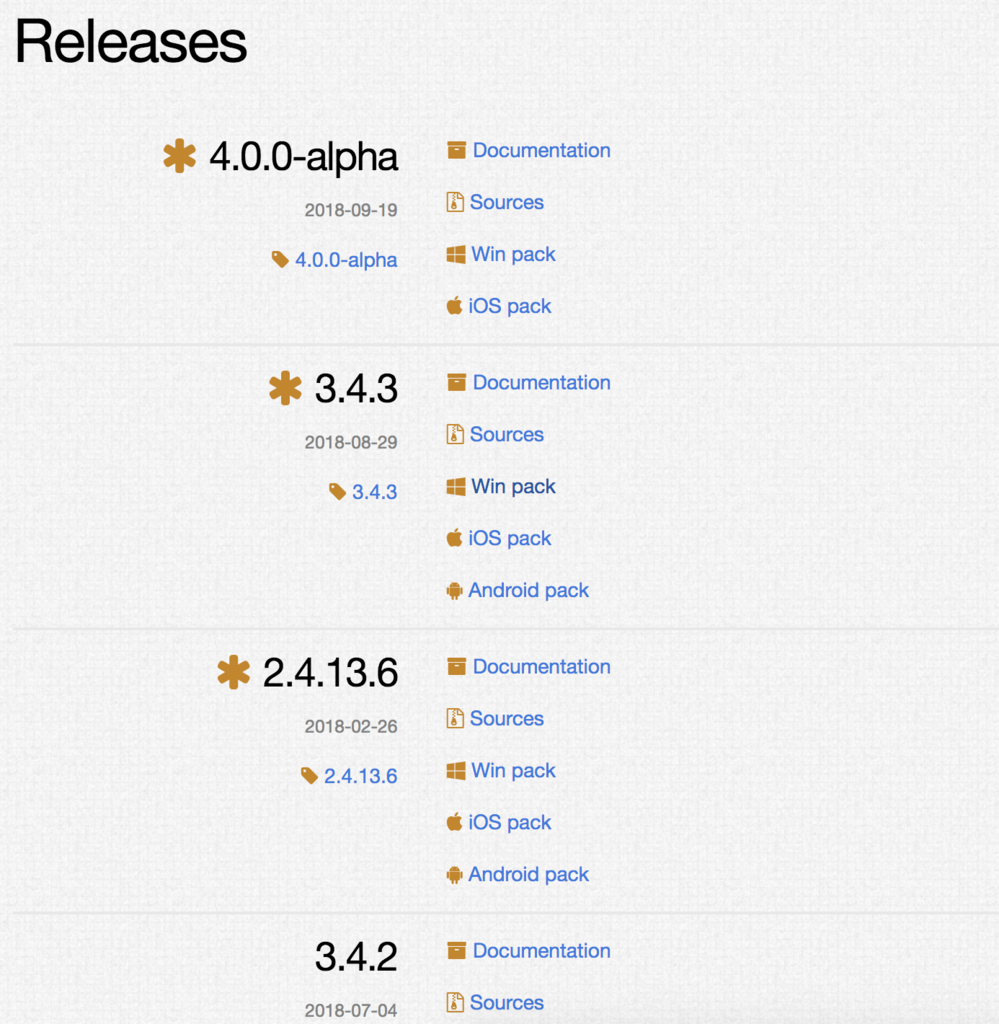Download Sources for release 2.4.13.6
This screenshot has width=999, height=1024.
click(507, 718)
